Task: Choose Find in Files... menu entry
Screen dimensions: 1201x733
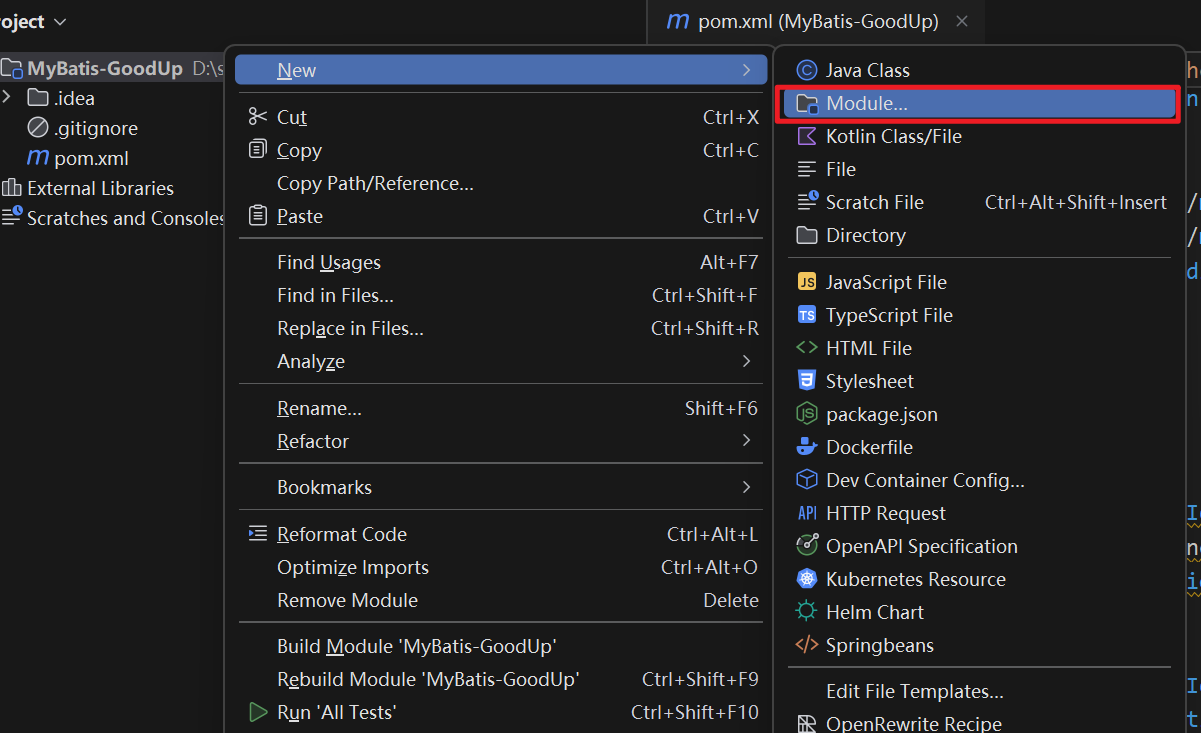Action: click(x=335, y=295)
